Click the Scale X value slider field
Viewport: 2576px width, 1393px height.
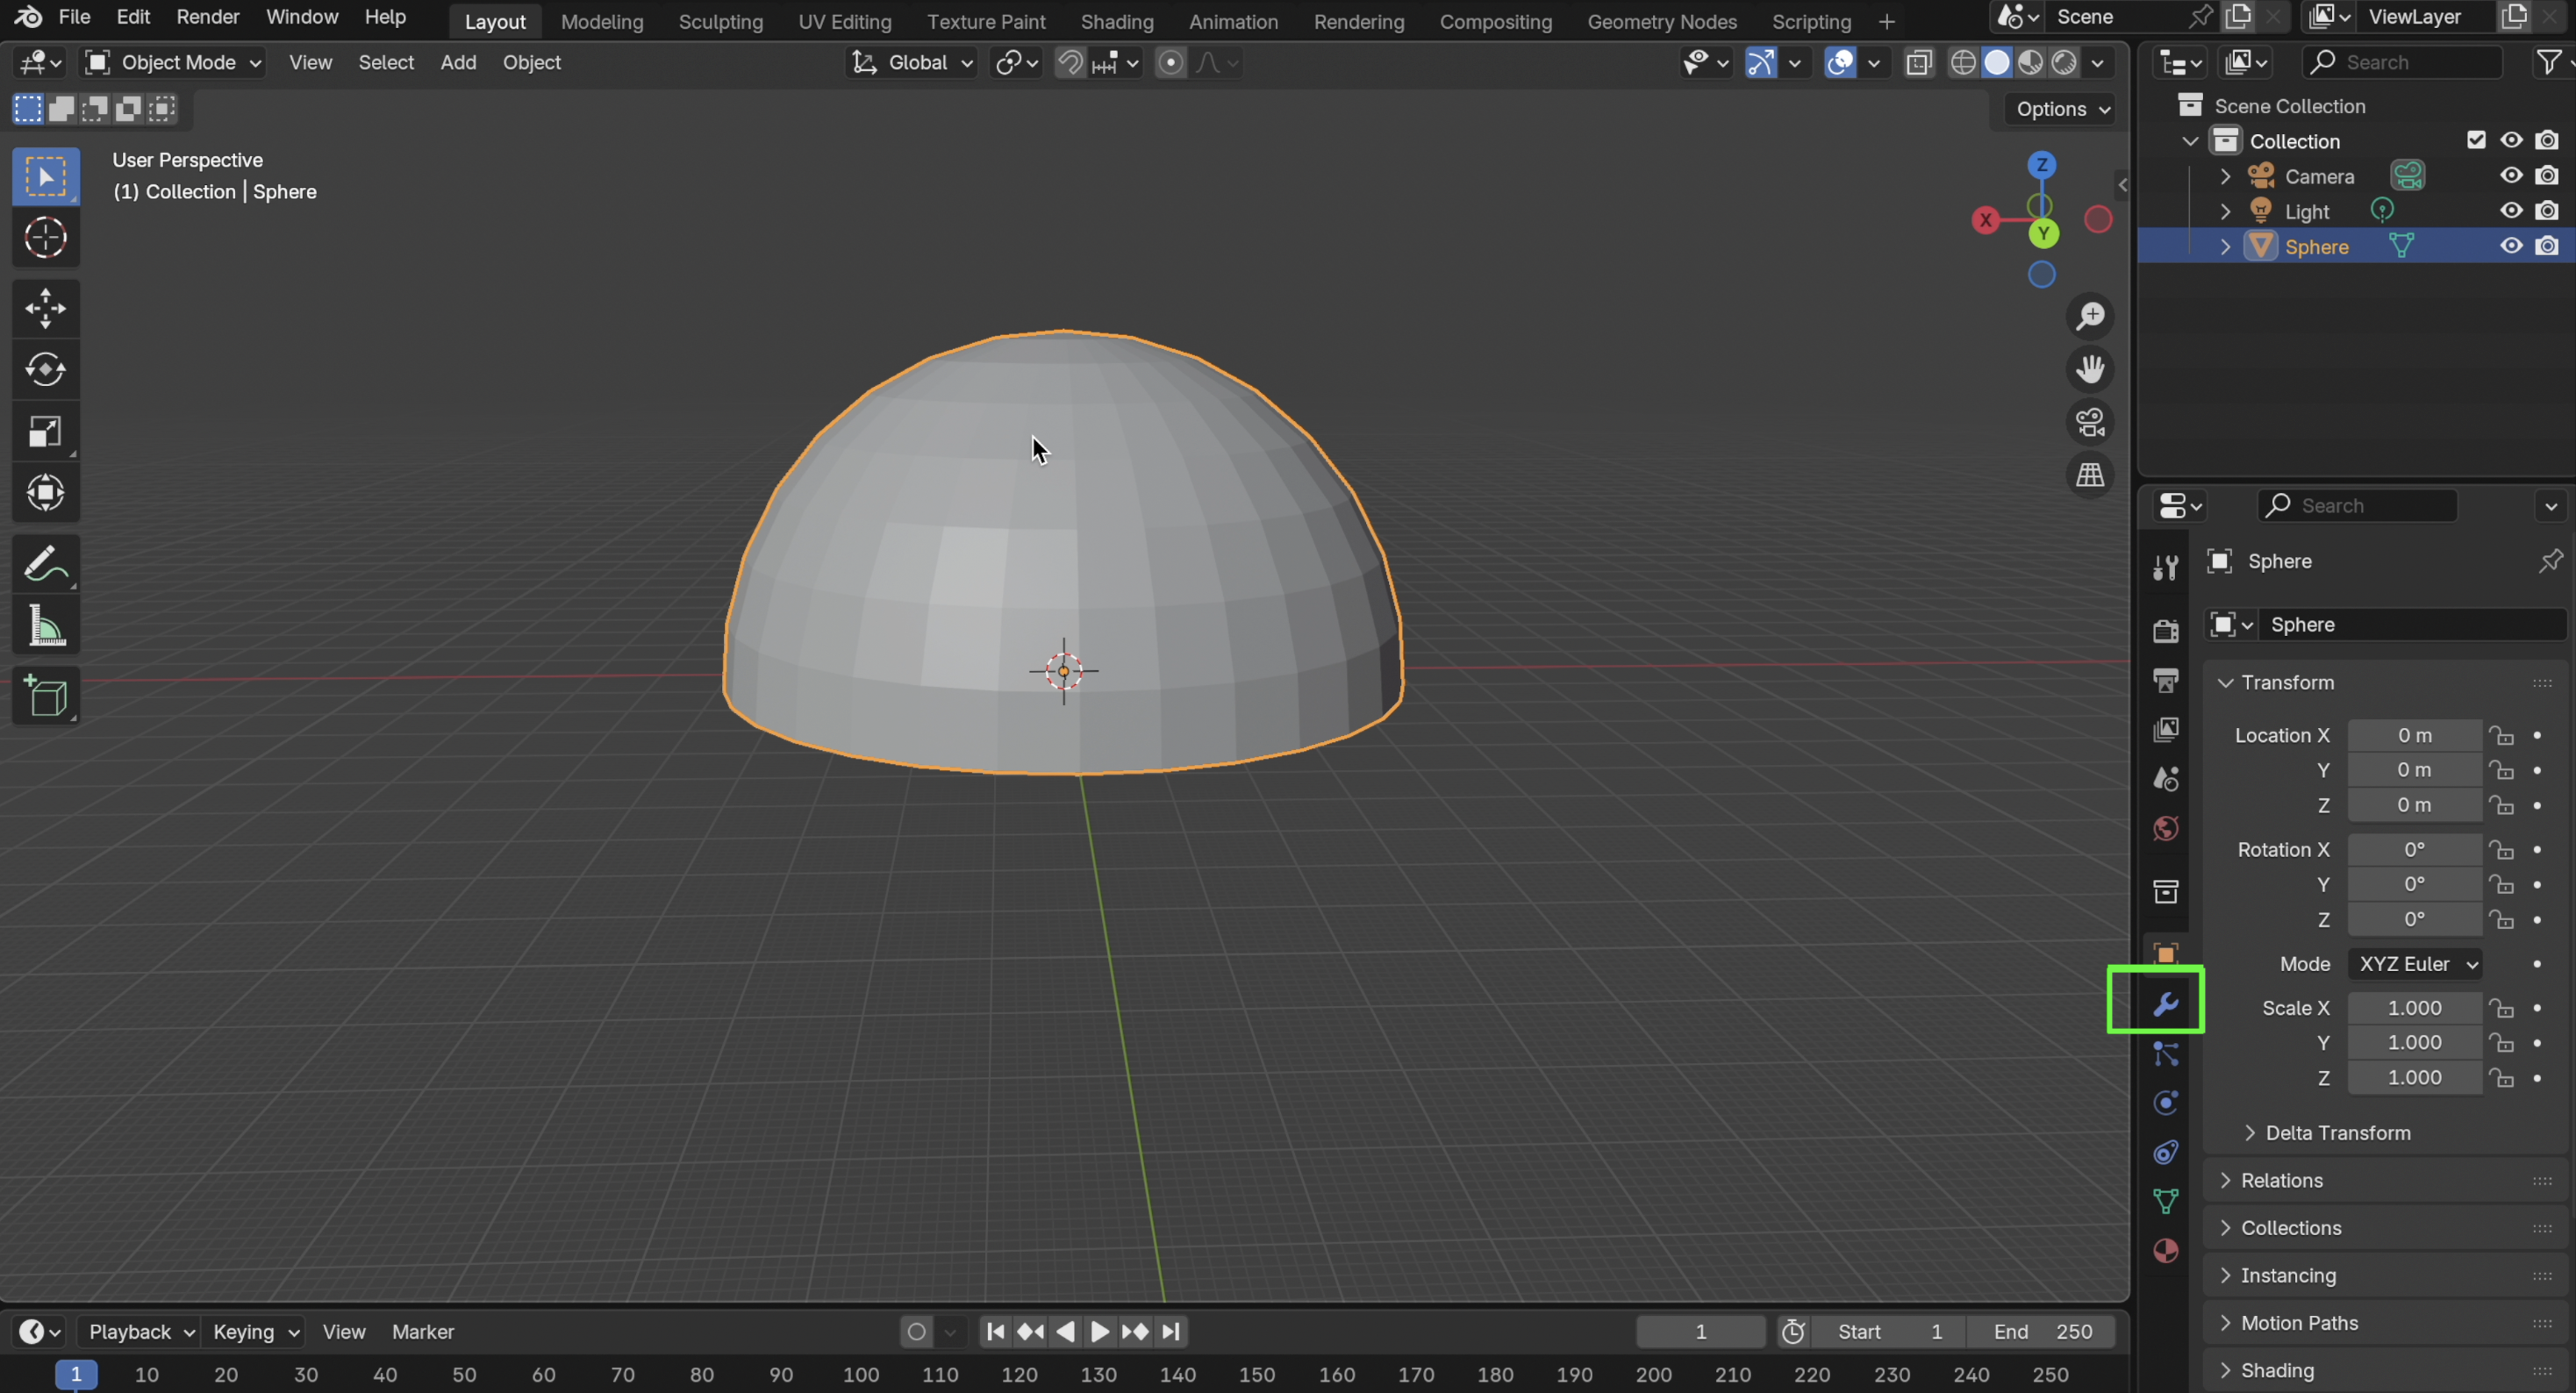pos(2413,1008)
